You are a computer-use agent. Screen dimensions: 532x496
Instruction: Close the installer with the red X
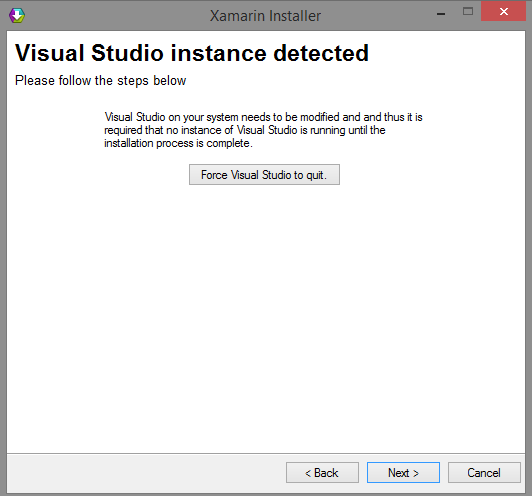tap(504, 12)
